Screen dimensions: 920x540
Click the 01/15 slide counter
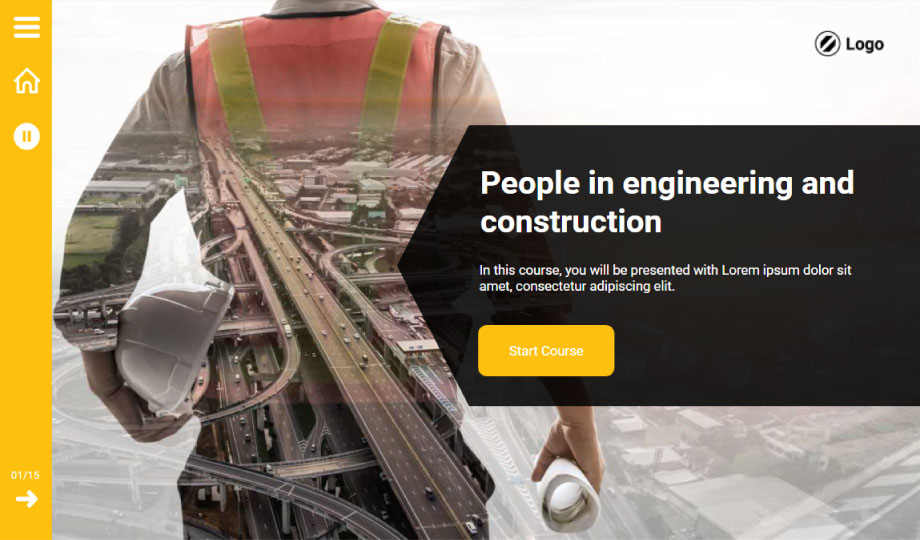(25, 475)
